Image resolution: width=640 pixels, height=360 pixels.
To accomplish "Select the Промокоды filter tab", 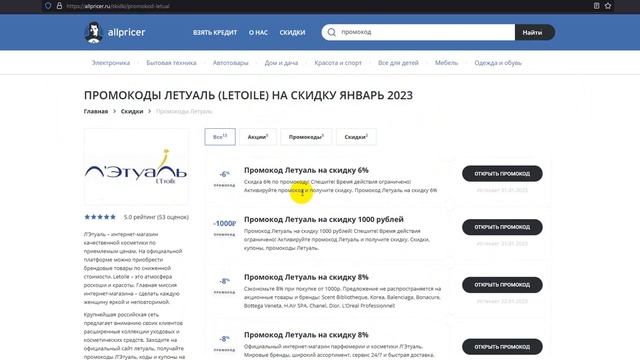I will [306, 137].
